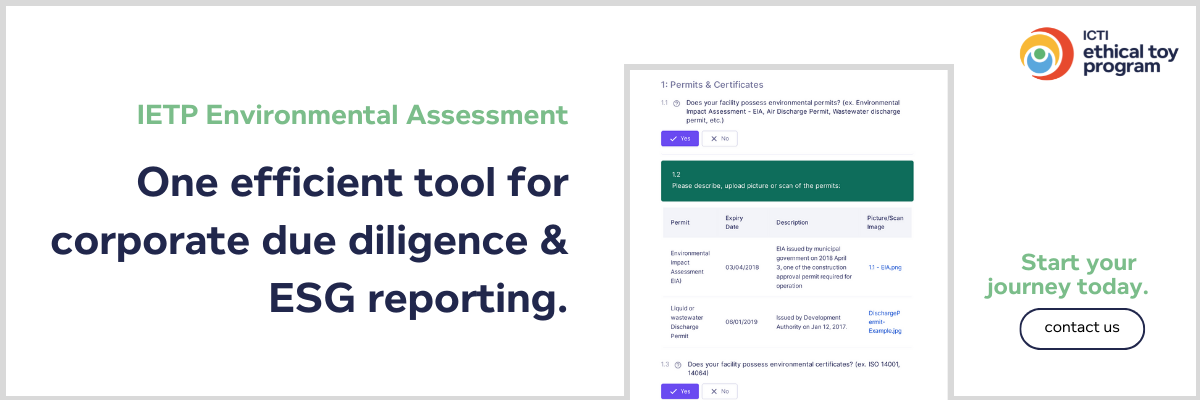
Task: Click the Permit column header
Action: point(680,222)
